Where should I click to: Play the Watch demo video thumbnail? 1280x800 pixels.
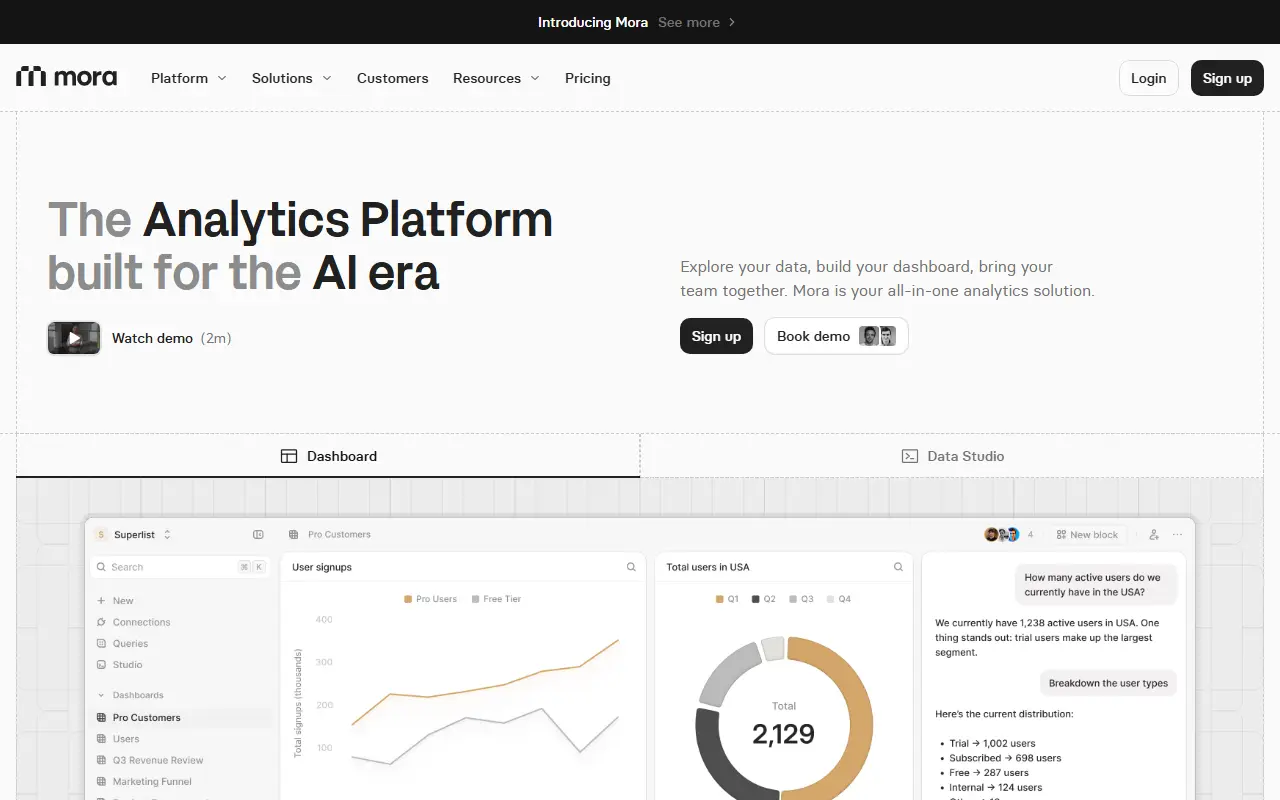74,338
